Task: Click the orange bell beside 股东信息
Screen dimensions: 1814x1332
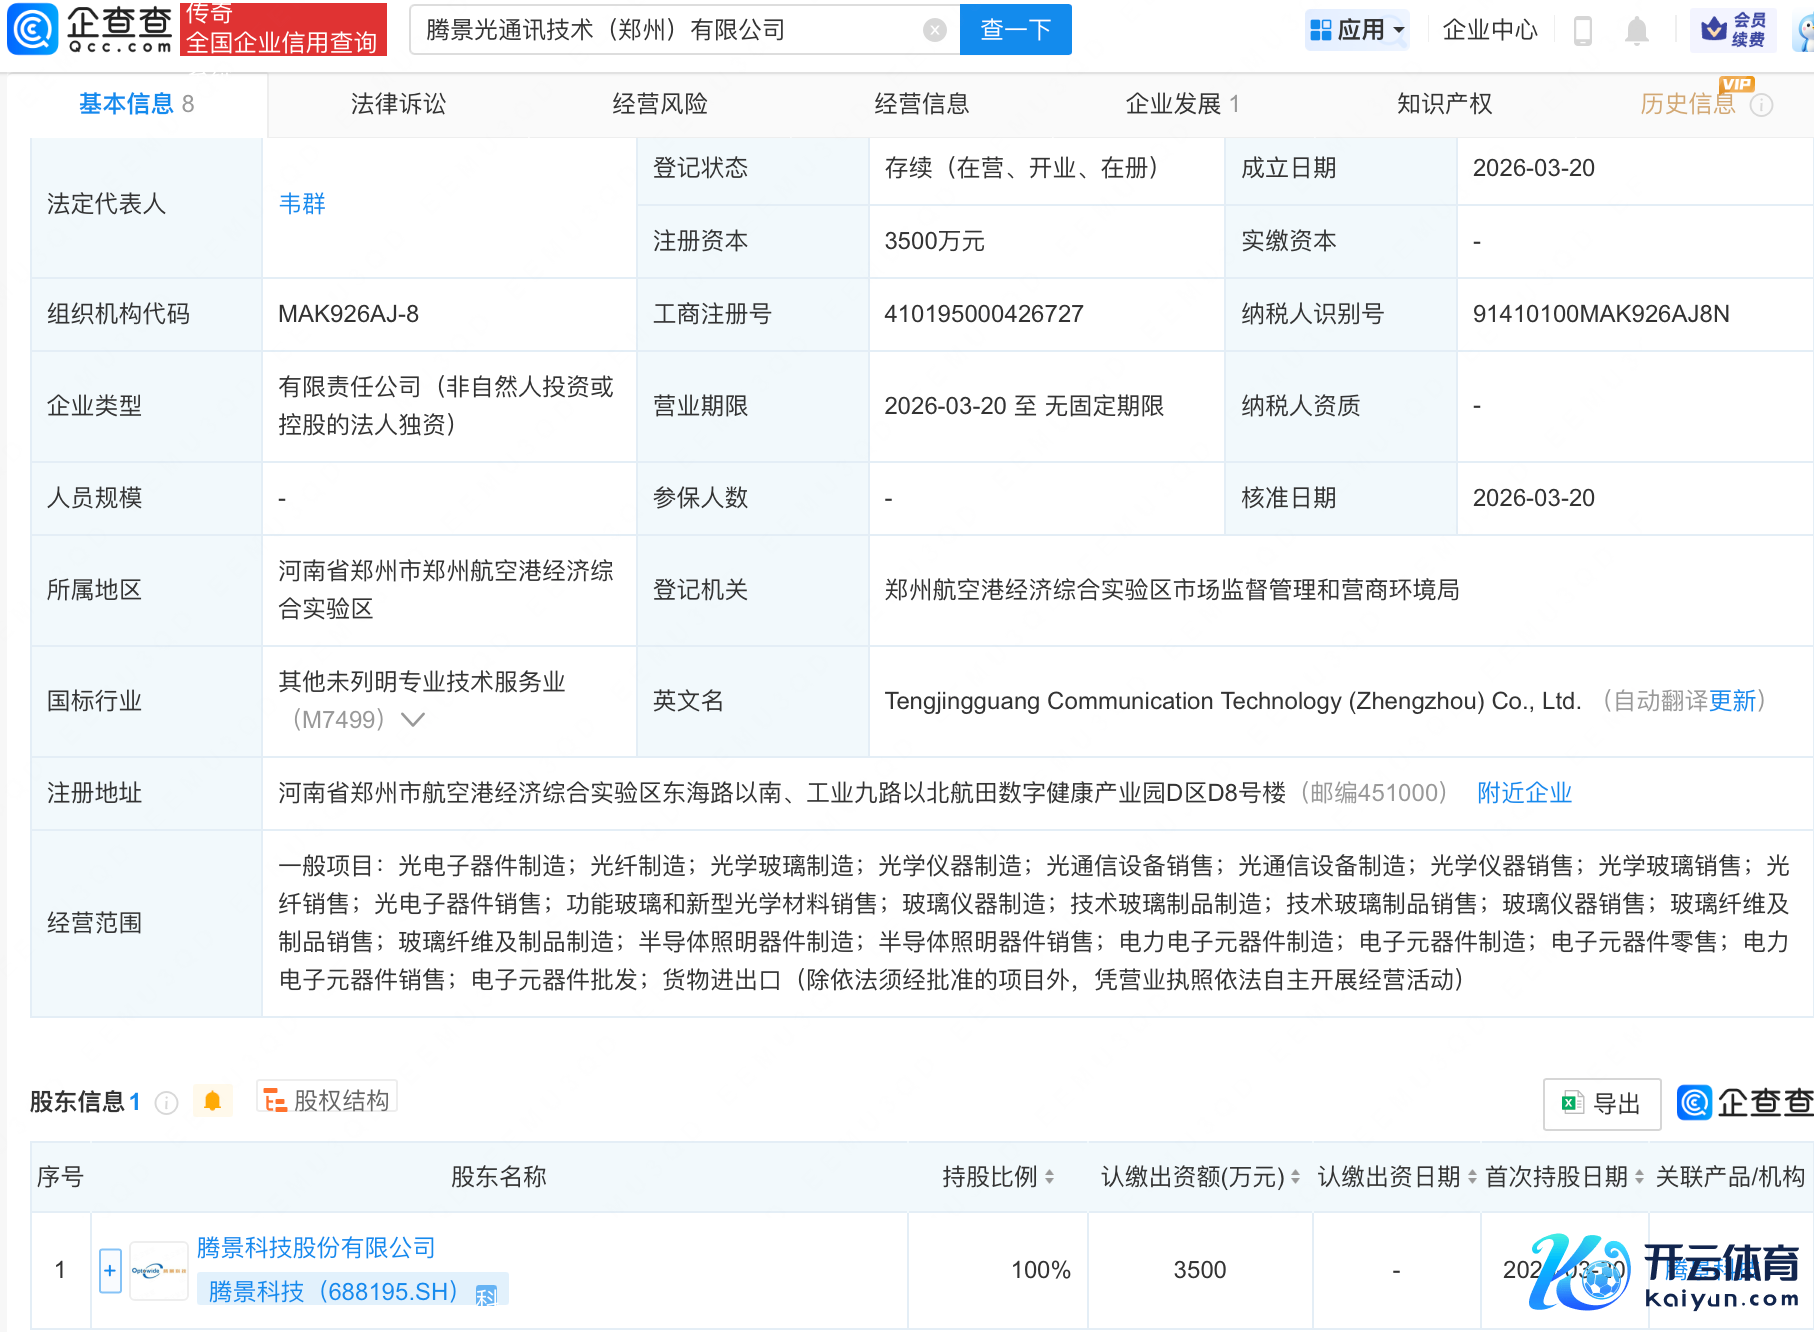Action: coord(212,1101)
